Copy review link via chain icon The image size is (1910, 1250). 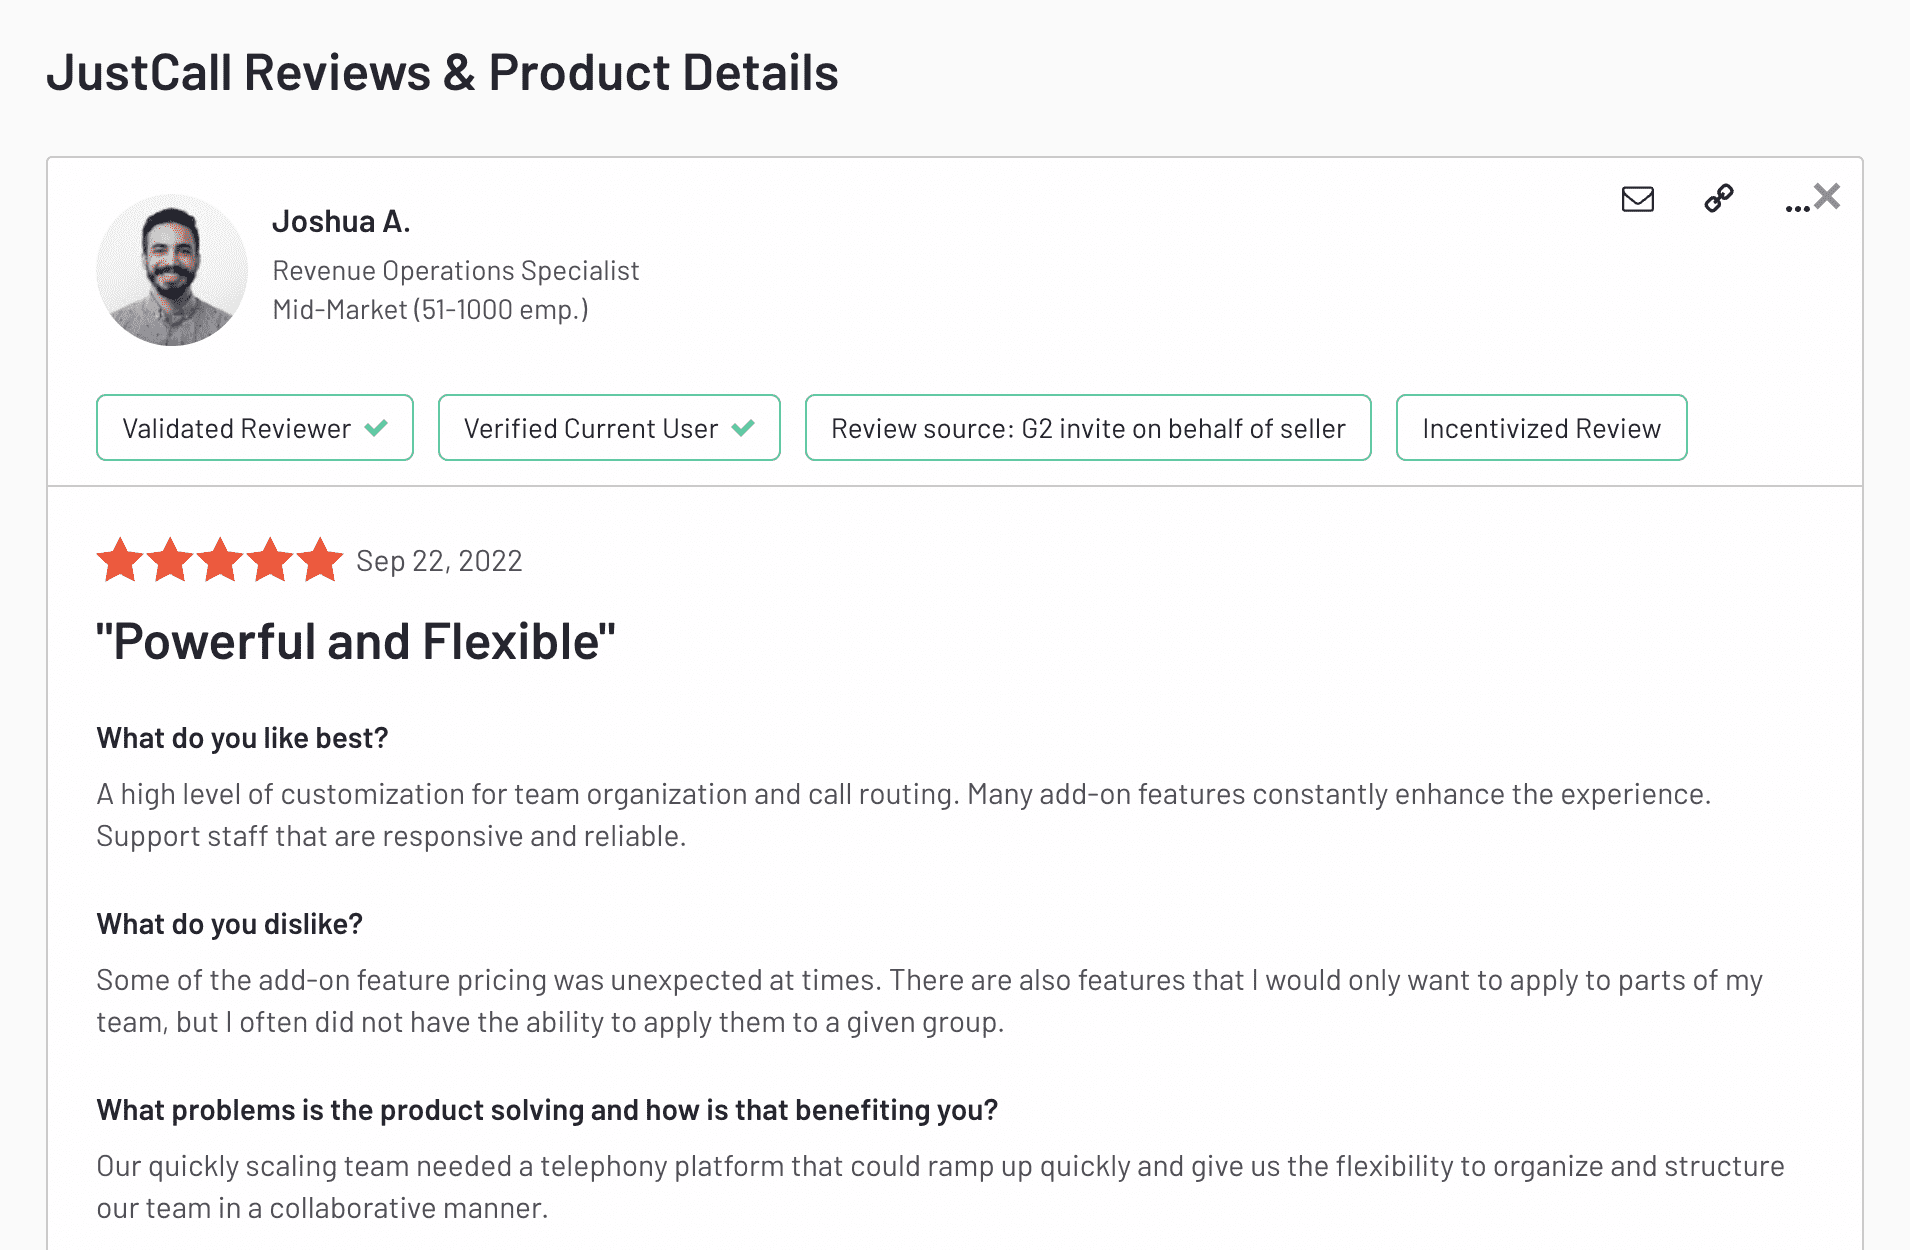click(x=1718, y=199)
